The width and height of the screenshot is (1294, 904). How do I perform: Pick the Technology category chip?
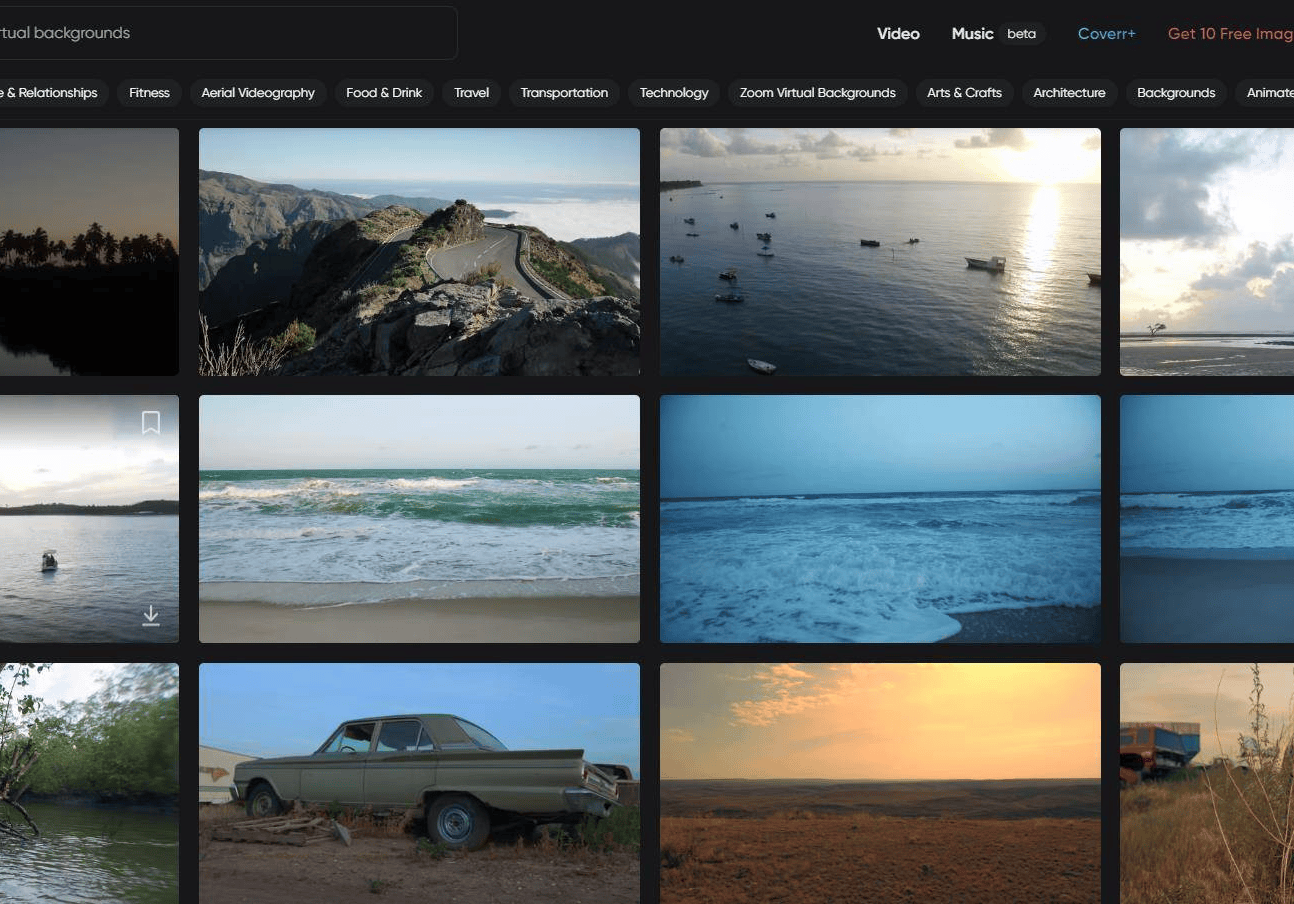pos(674,93)
